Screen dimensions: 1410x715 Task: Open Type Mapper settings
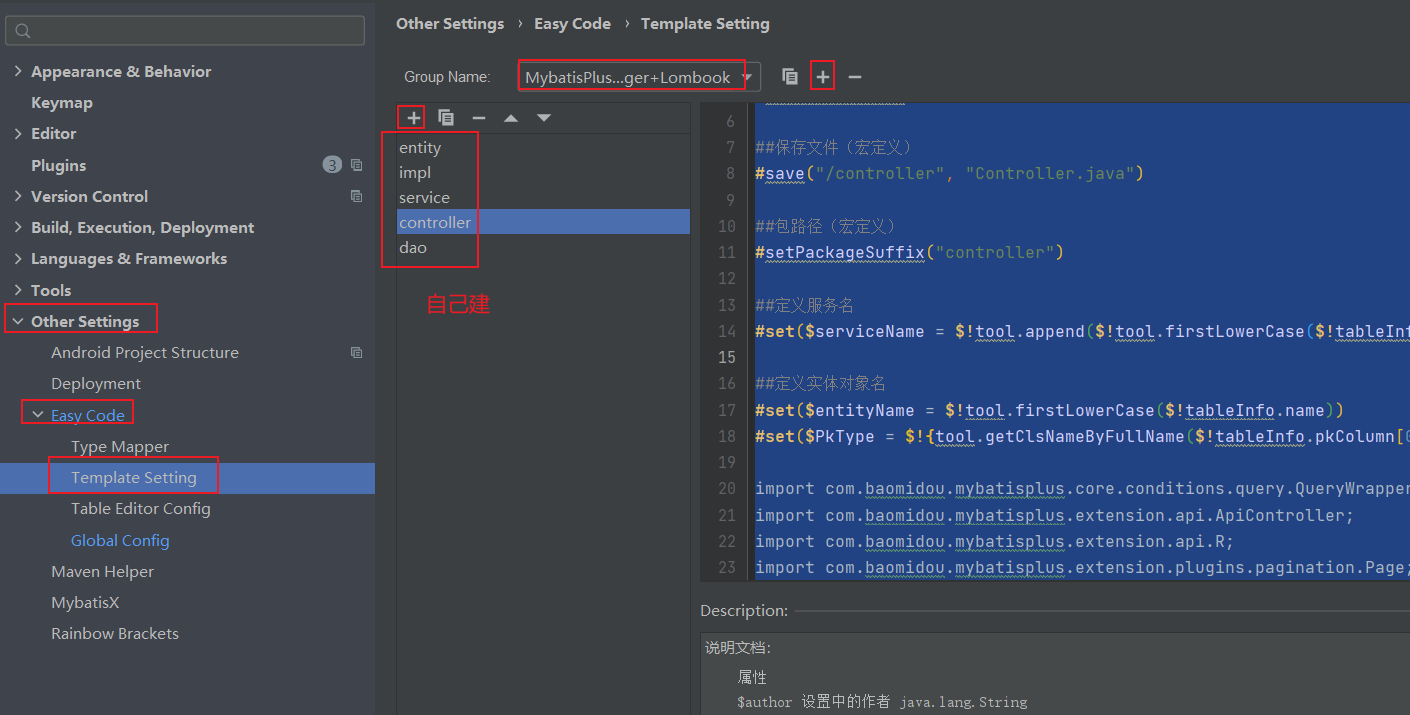120,446
